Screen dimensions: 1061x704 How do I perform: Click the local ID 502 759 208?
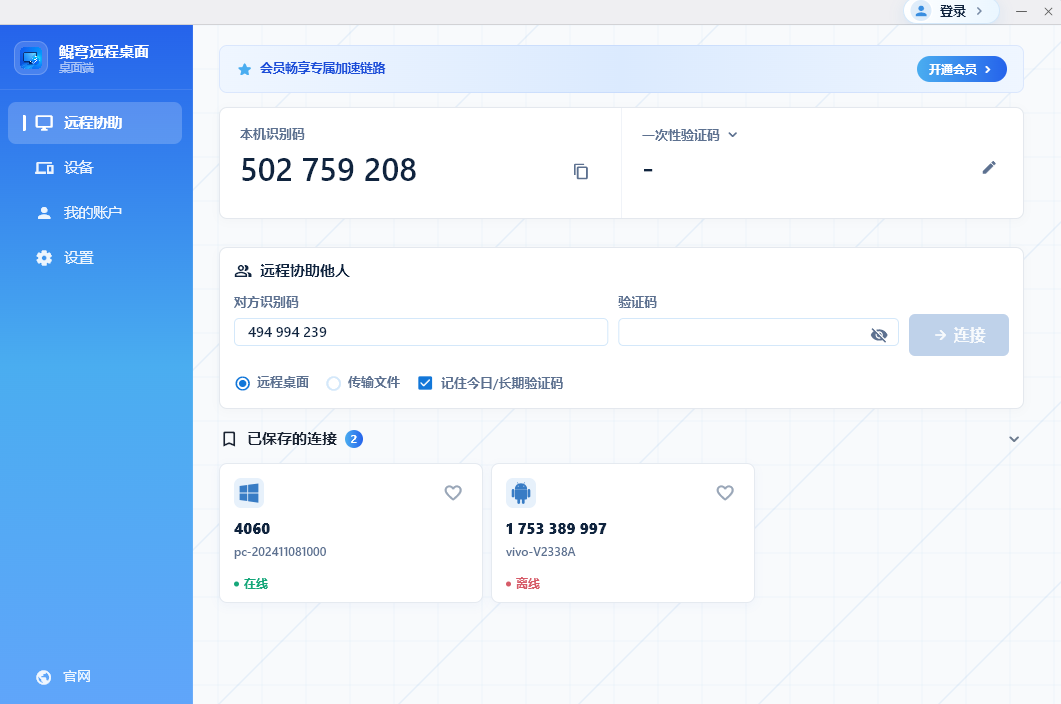coord(329,170)
